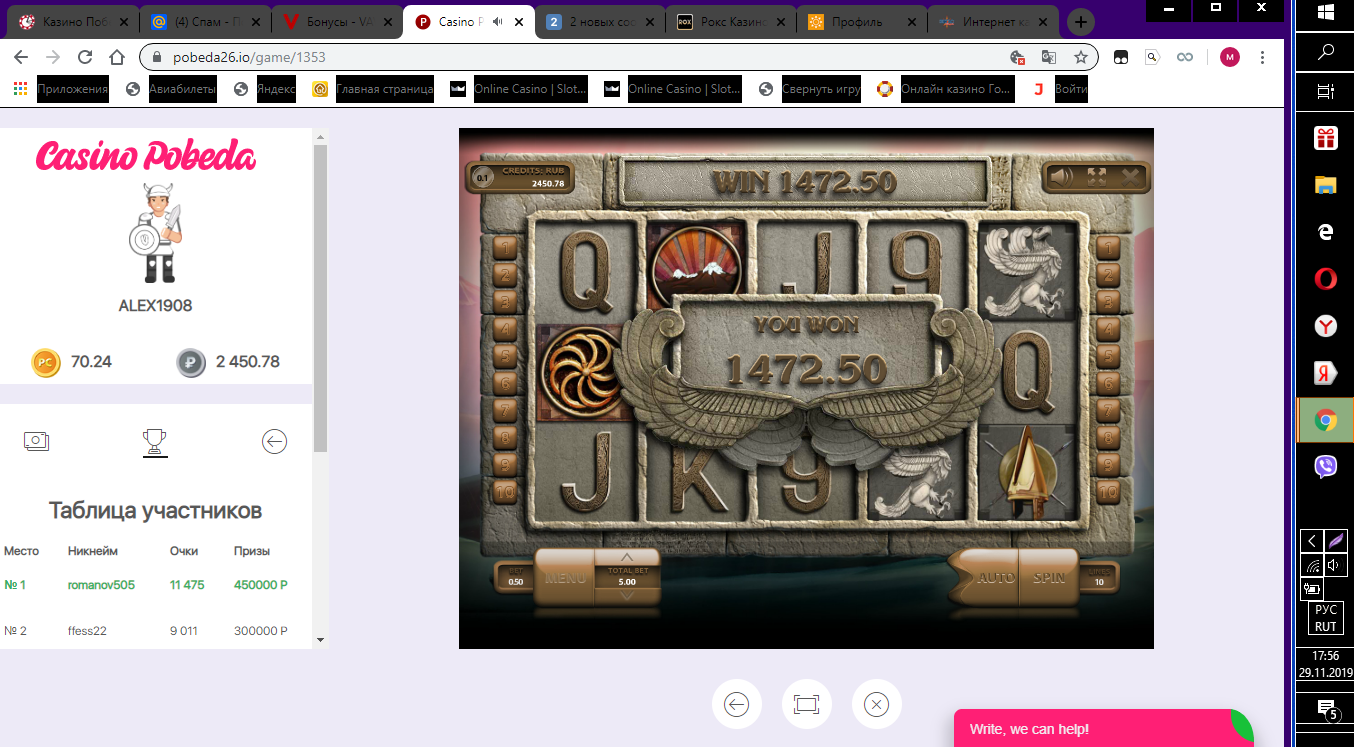Mute audio on the Casino Pobeda tab
This screenshot has width=1354, height=747.
[496, 20]
